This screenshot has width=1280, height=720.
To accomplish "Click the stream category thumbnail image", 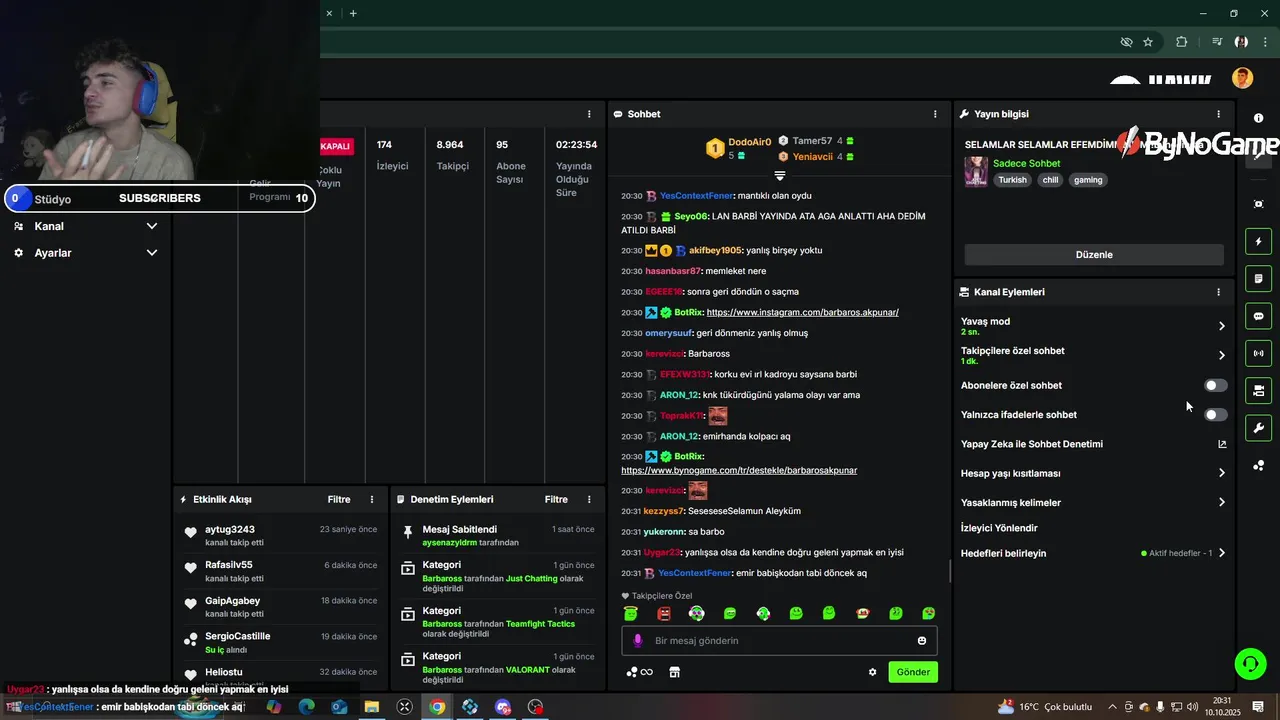I will tap(976, 171).
